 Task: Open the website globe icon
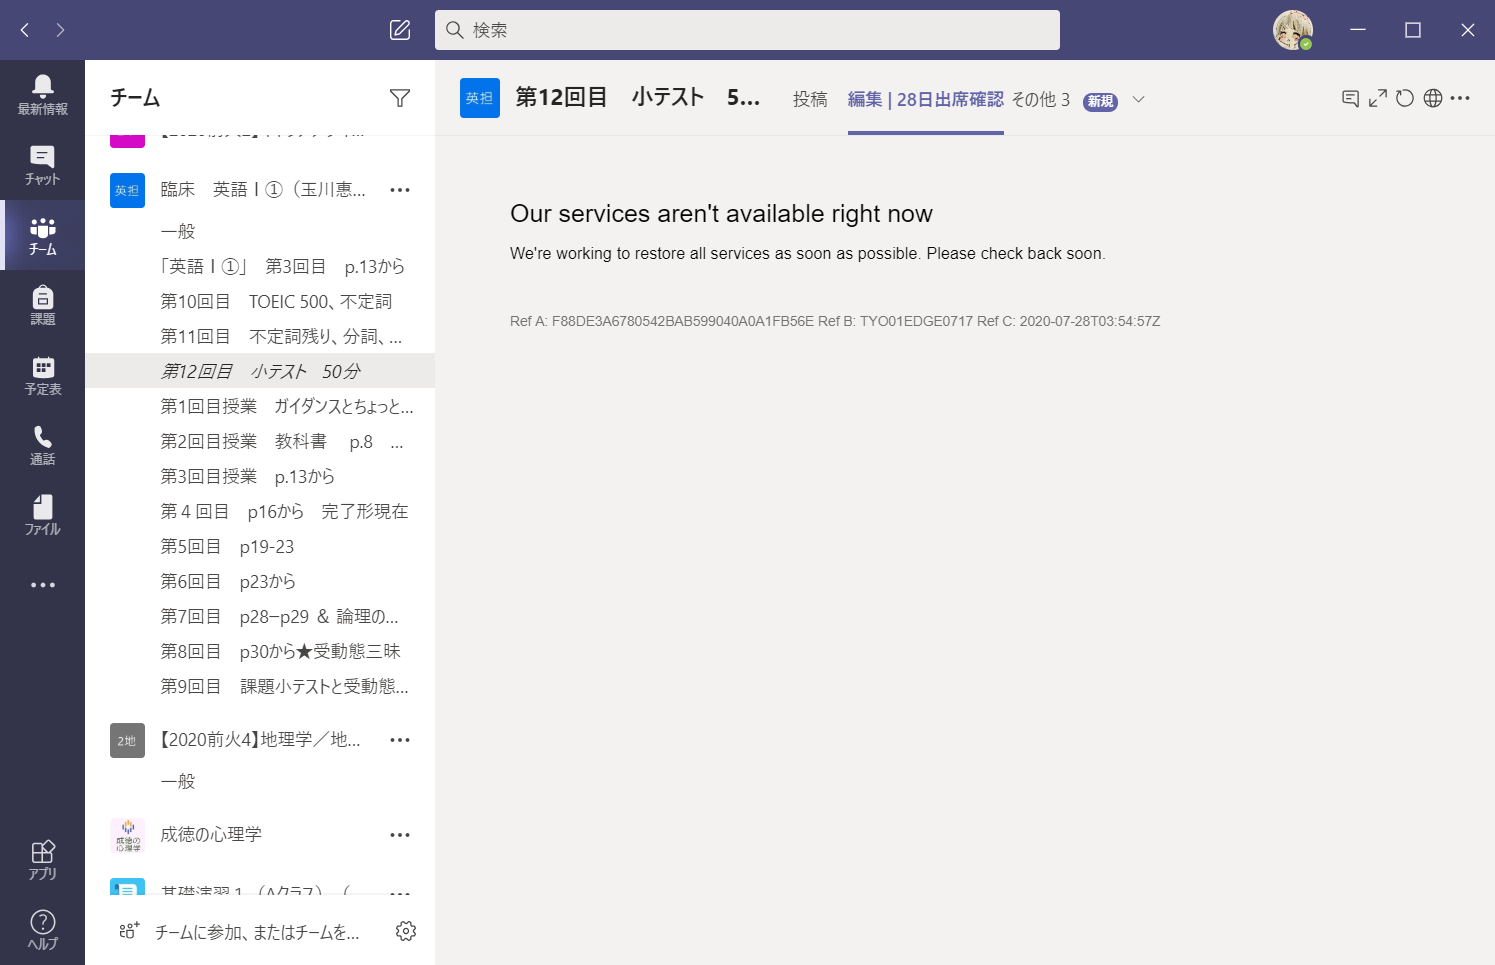(1433, 98)
